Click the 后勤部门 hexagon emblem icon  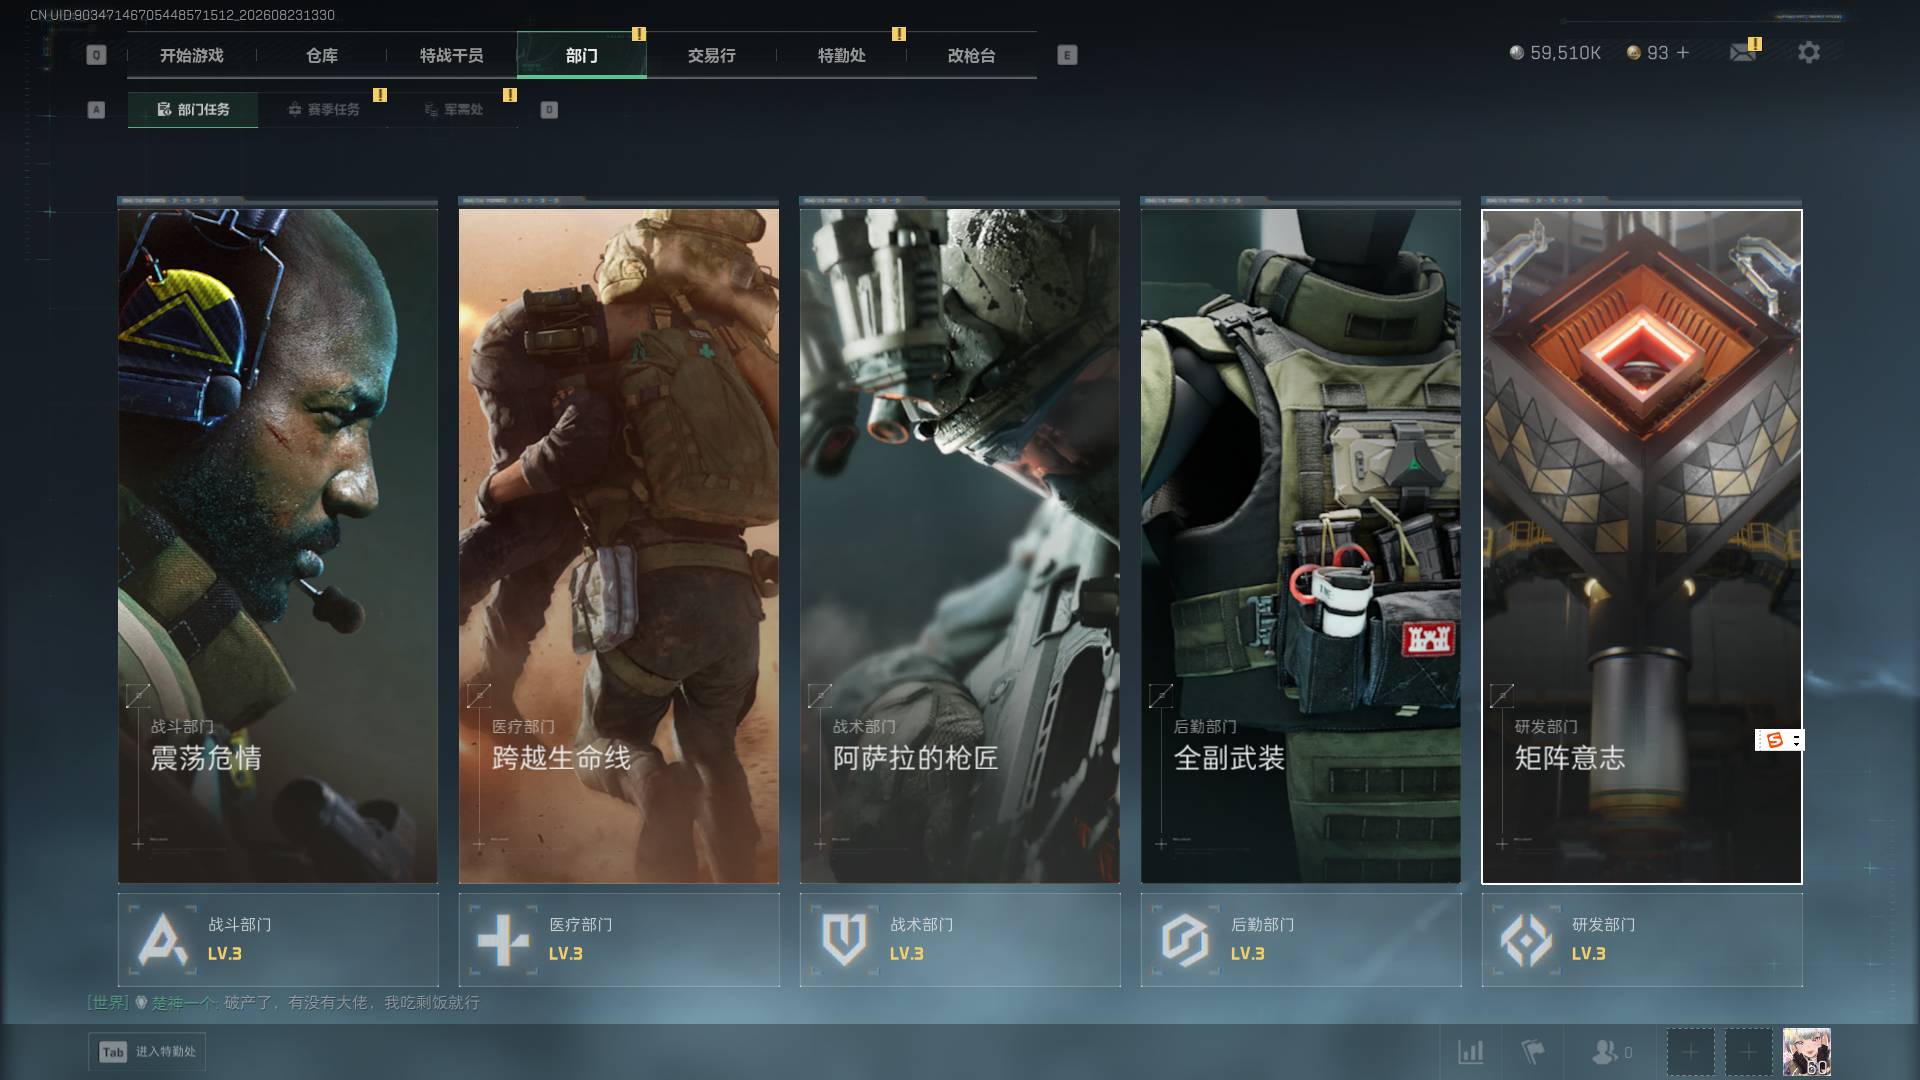[1185, 940]
